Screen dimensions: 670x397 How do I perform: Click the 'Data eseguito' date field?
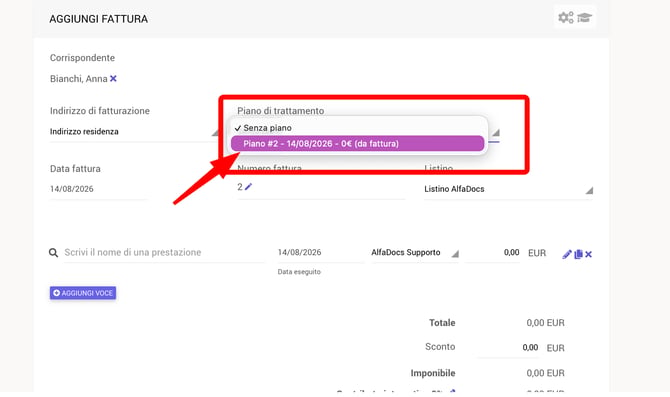click(320, 253)
